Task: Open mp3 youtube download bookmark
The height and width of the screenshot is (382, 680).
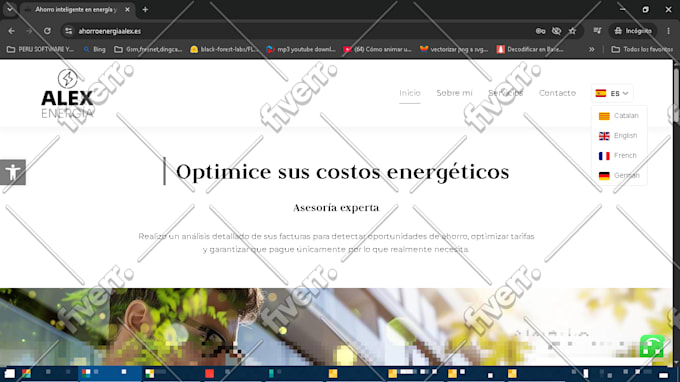Action: pyautogui.click(x=301, y=49)
